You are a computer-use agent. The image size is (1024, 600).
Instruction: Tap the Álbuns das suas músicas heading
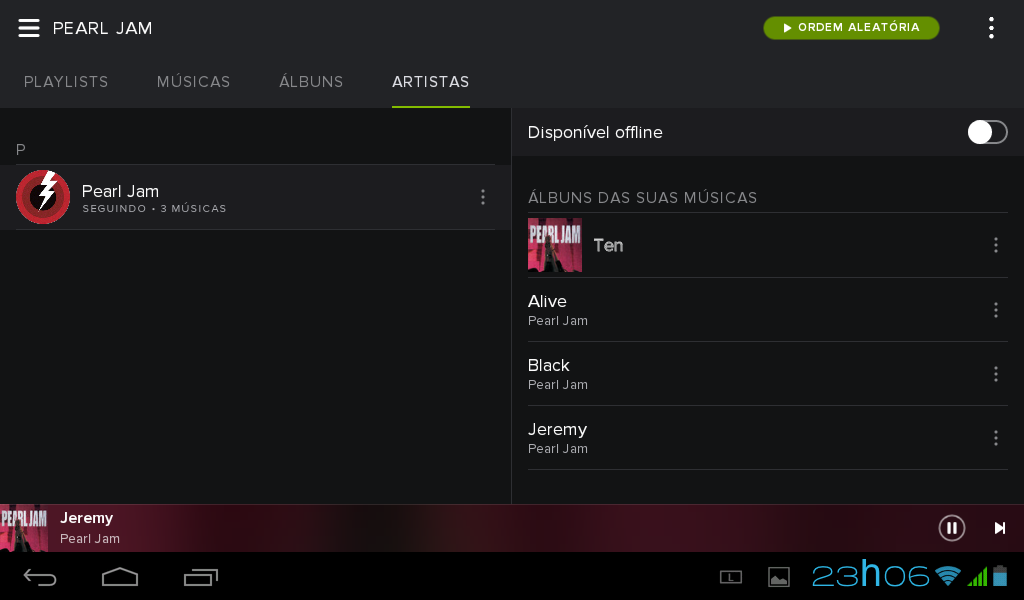coord(642,197)
